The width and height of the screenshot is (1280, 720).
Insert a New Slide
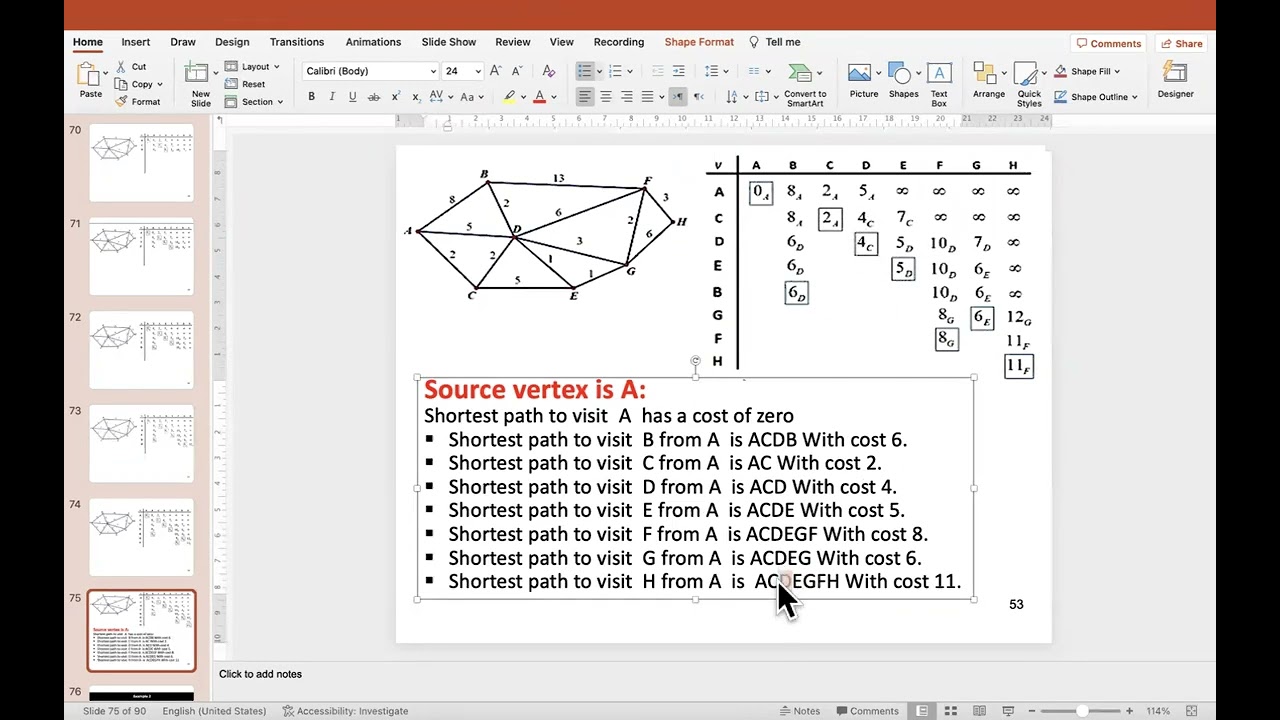(x=200, y=84)
